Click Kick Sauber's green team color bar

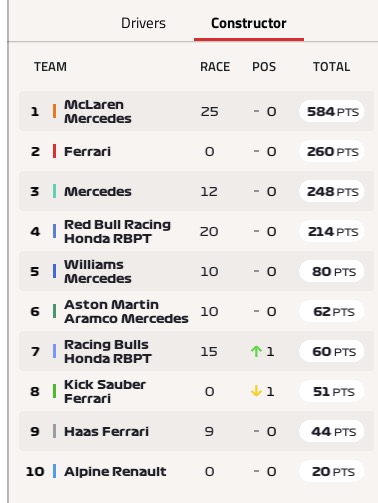point(54,391)
